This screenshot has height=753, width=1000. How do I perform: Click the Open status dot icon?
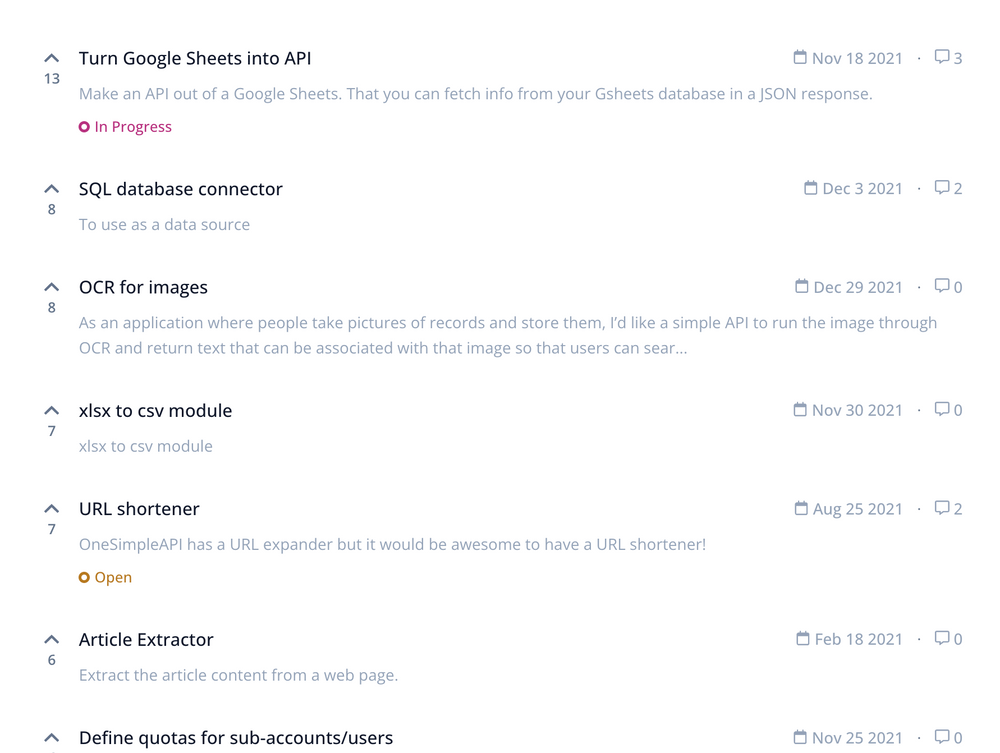coord(84,577)
